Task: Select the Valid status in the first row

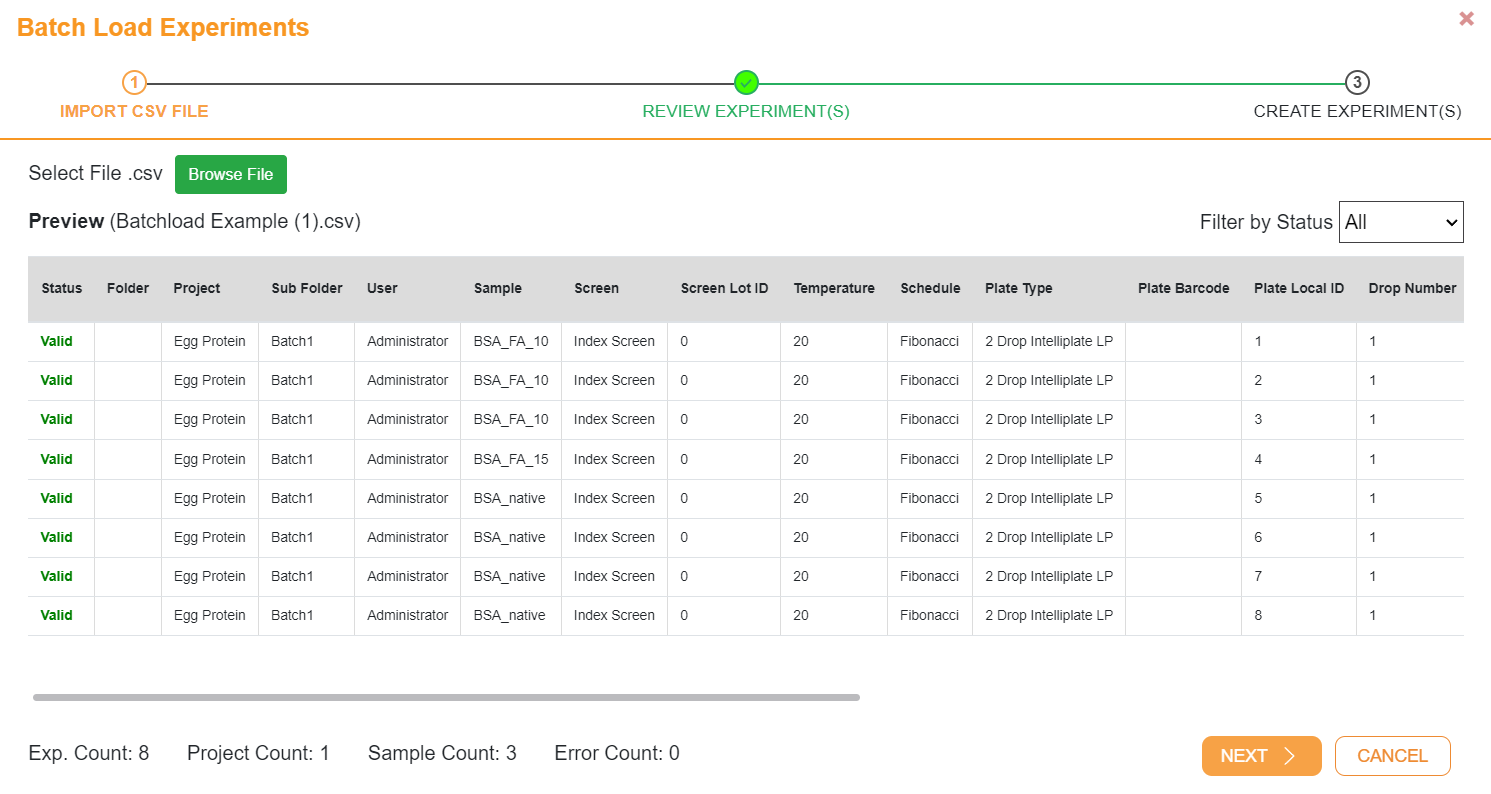Action: point(57,341)
